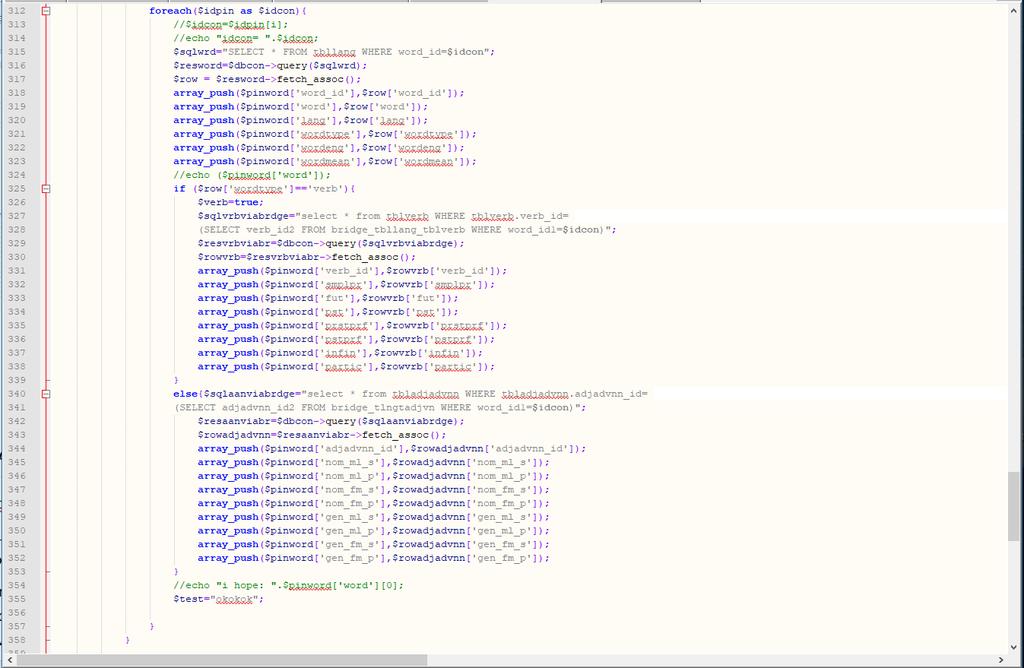Viewport: 1024px width, 668px height.
Task: Click the vertical scrollbar down arrow
Action: (1014, 647)
